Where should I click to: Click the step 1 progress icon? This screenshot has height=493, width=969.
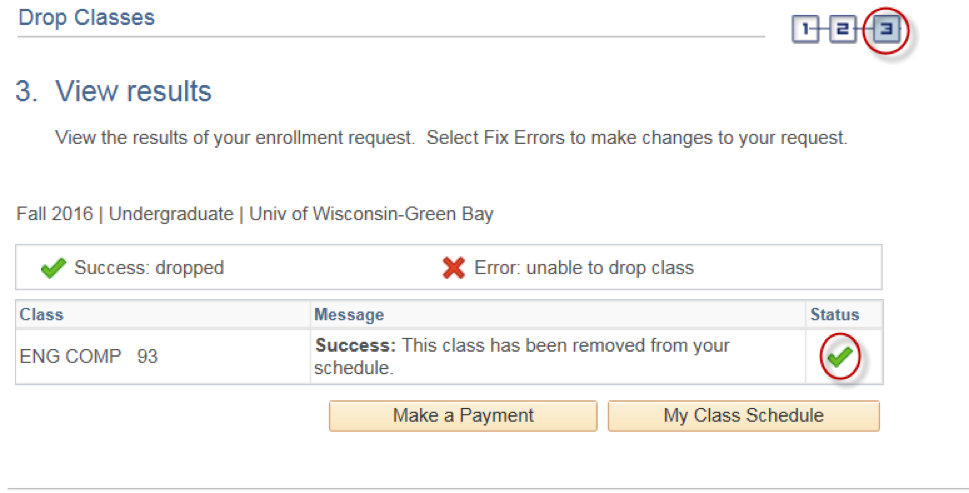[805, 29]
